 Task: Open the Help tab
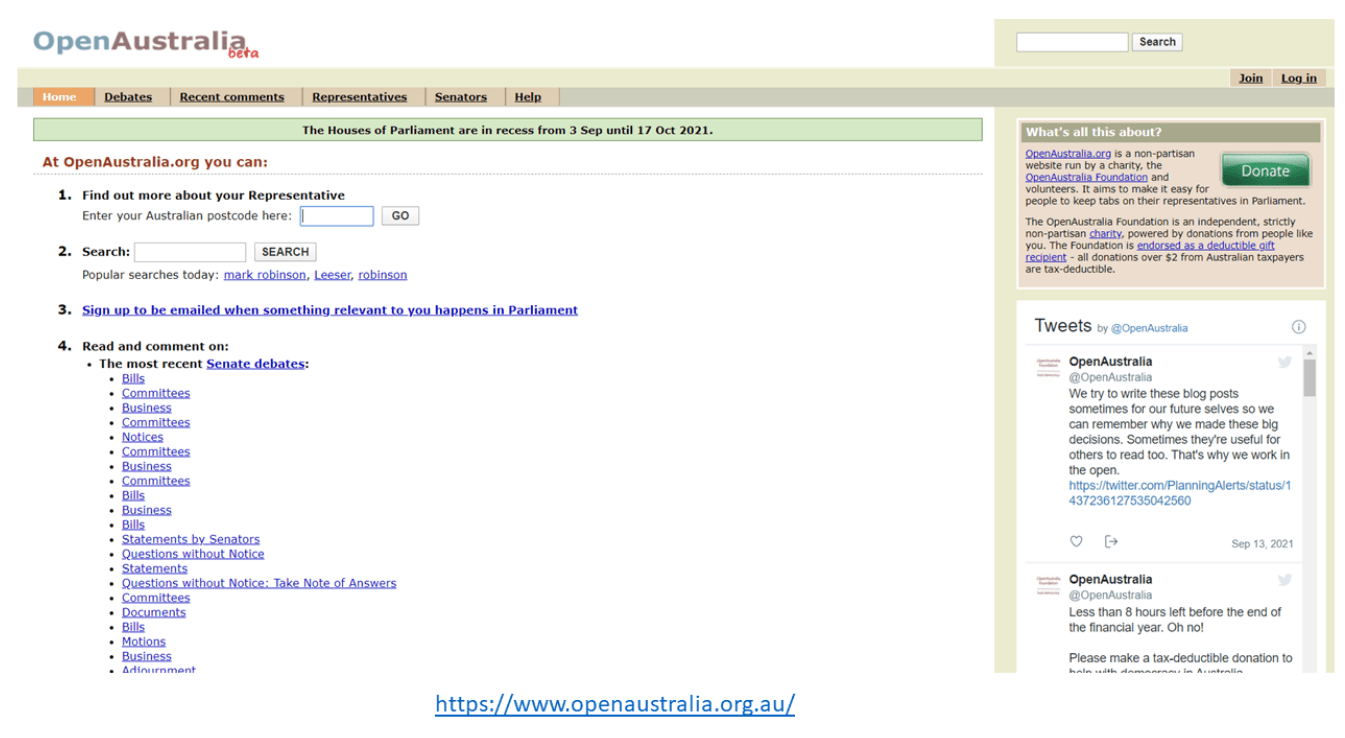[x=528, y=97]
